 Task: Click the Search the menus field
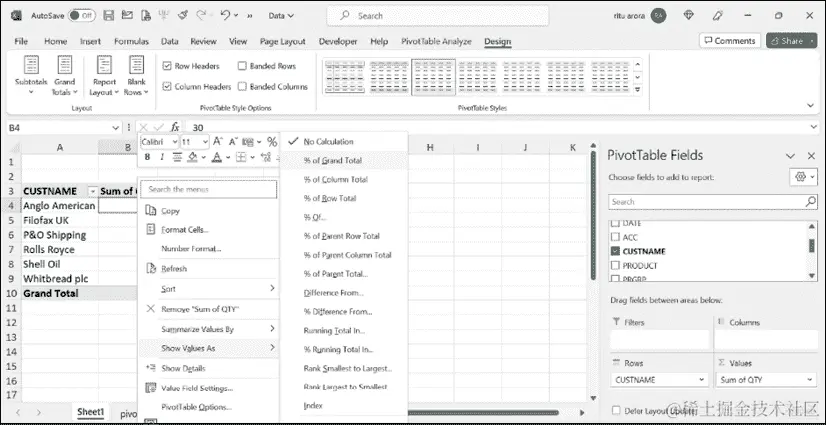210,189
